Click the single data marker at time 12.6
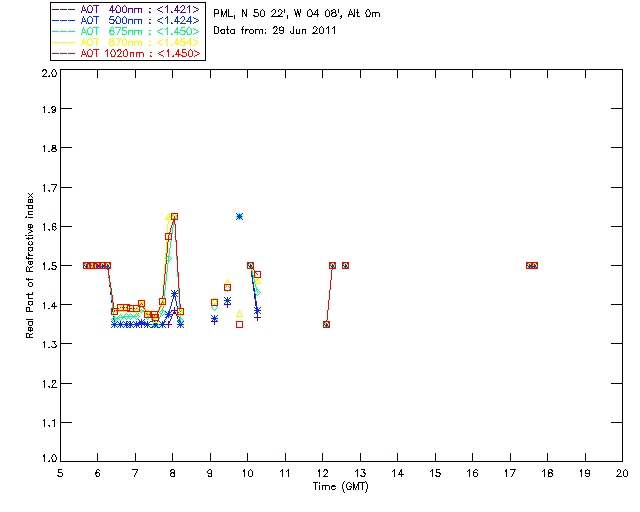640x512 pixels. point(345,265)
